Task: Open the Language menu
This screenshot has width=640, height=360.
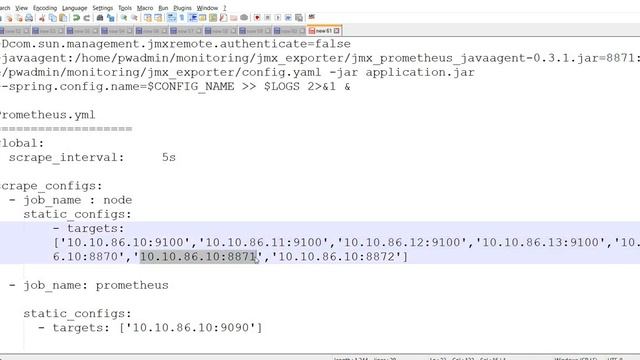Action: coord(74,8)
